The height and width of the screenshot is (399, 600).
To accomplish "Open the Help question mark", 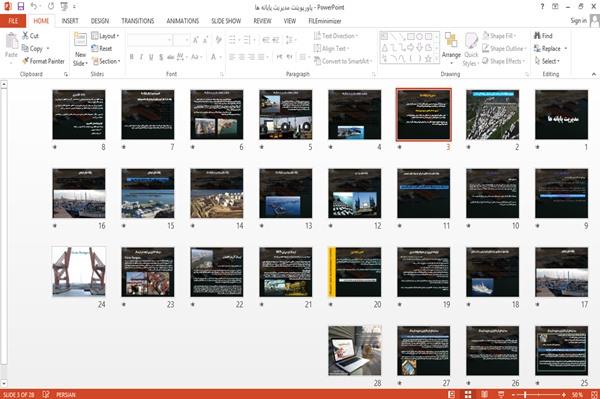I will 542,7.
